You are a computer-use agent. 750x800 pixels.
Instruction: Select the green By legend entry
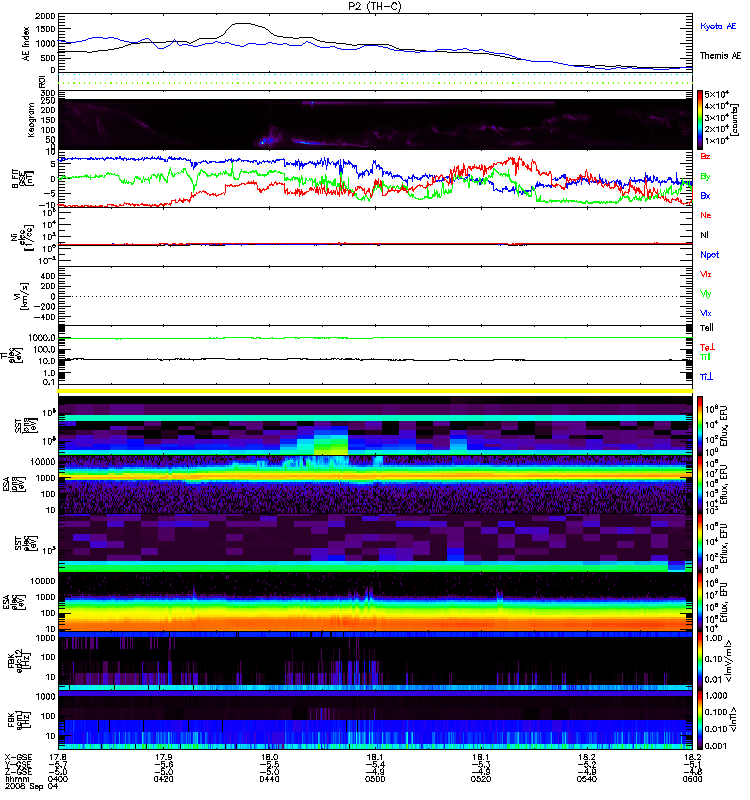706,176
